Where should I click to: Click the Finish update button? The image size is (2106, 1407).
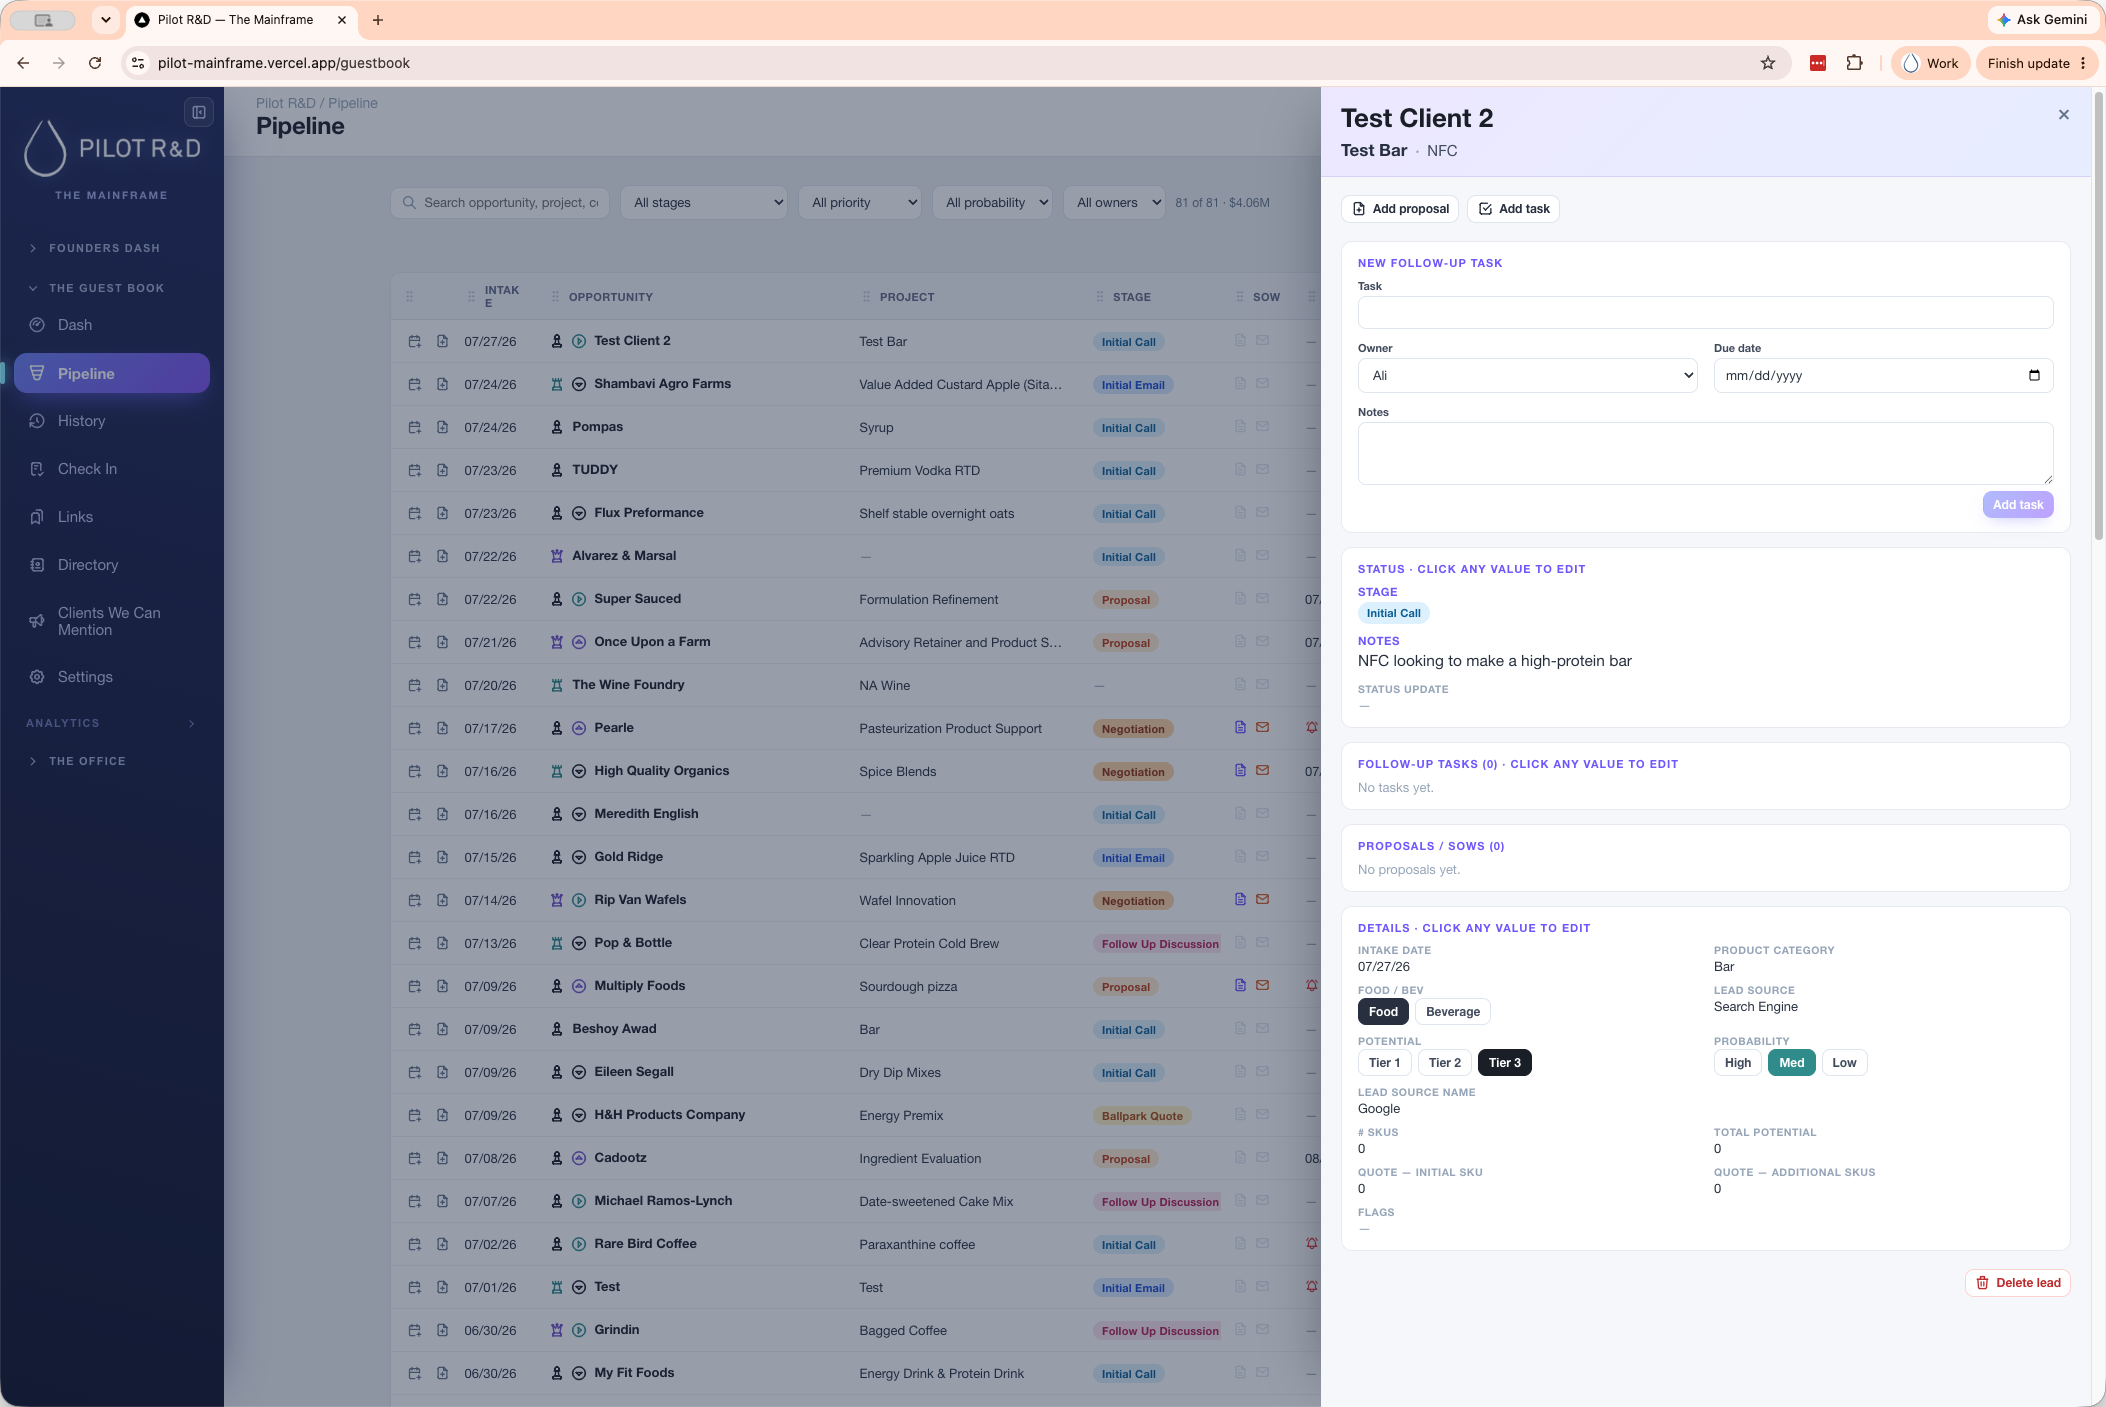point(2037,63)
